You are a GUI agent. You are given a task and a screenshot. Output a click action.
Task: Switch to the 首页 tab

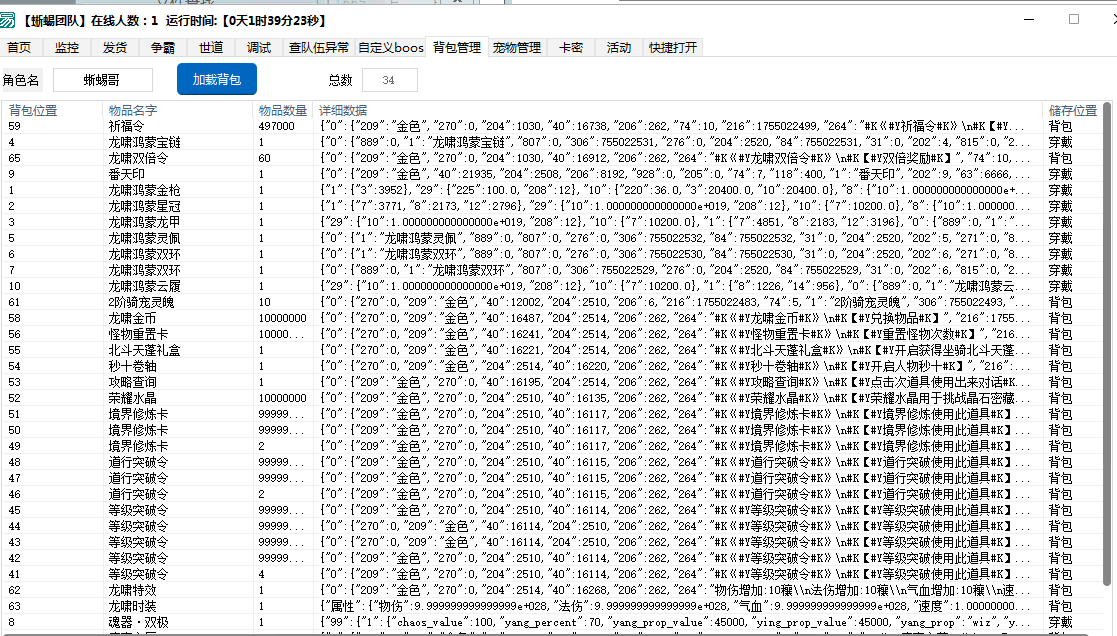tap(19, 47)
